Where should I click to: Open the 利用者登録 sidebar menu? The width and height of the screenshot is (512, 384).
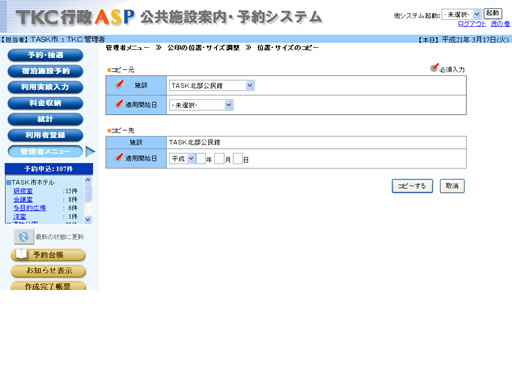pos(45,135)
